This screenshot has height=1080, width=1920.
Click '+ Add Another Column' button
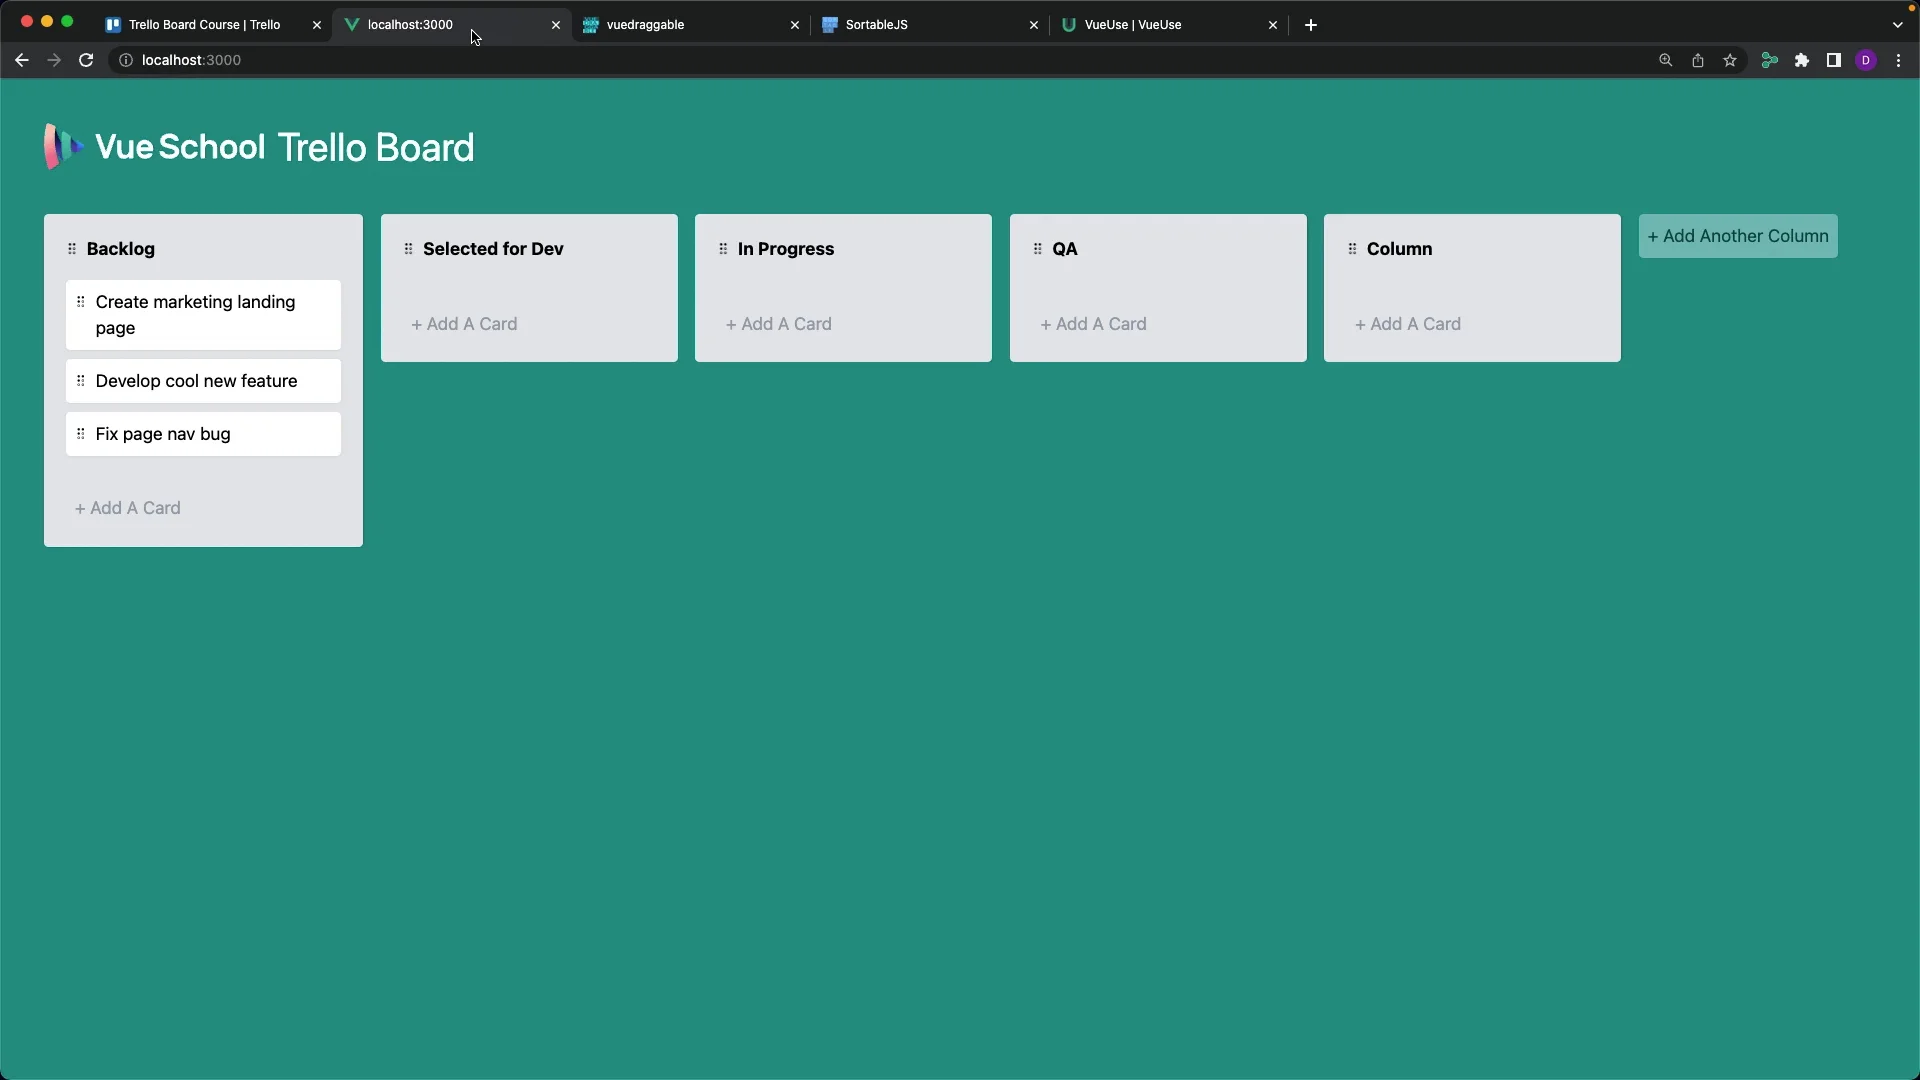1738,236
